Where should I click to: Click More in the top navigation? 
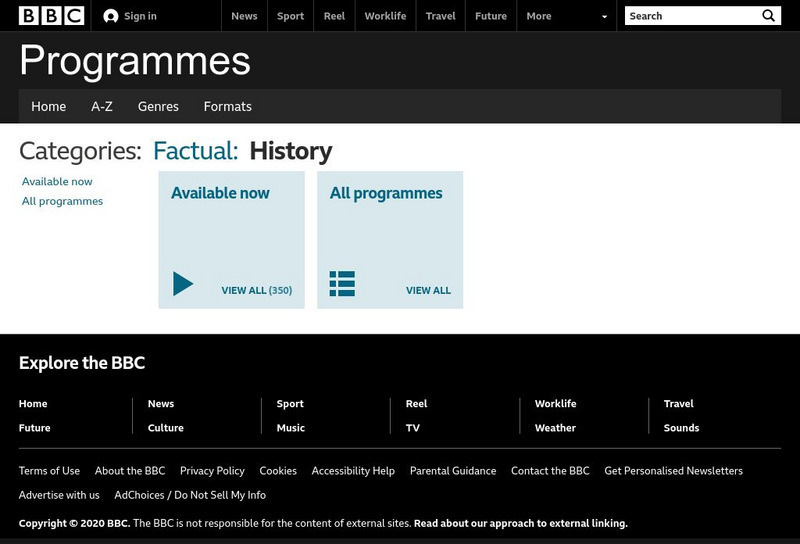pyautogui.click(x=539, y=16)
